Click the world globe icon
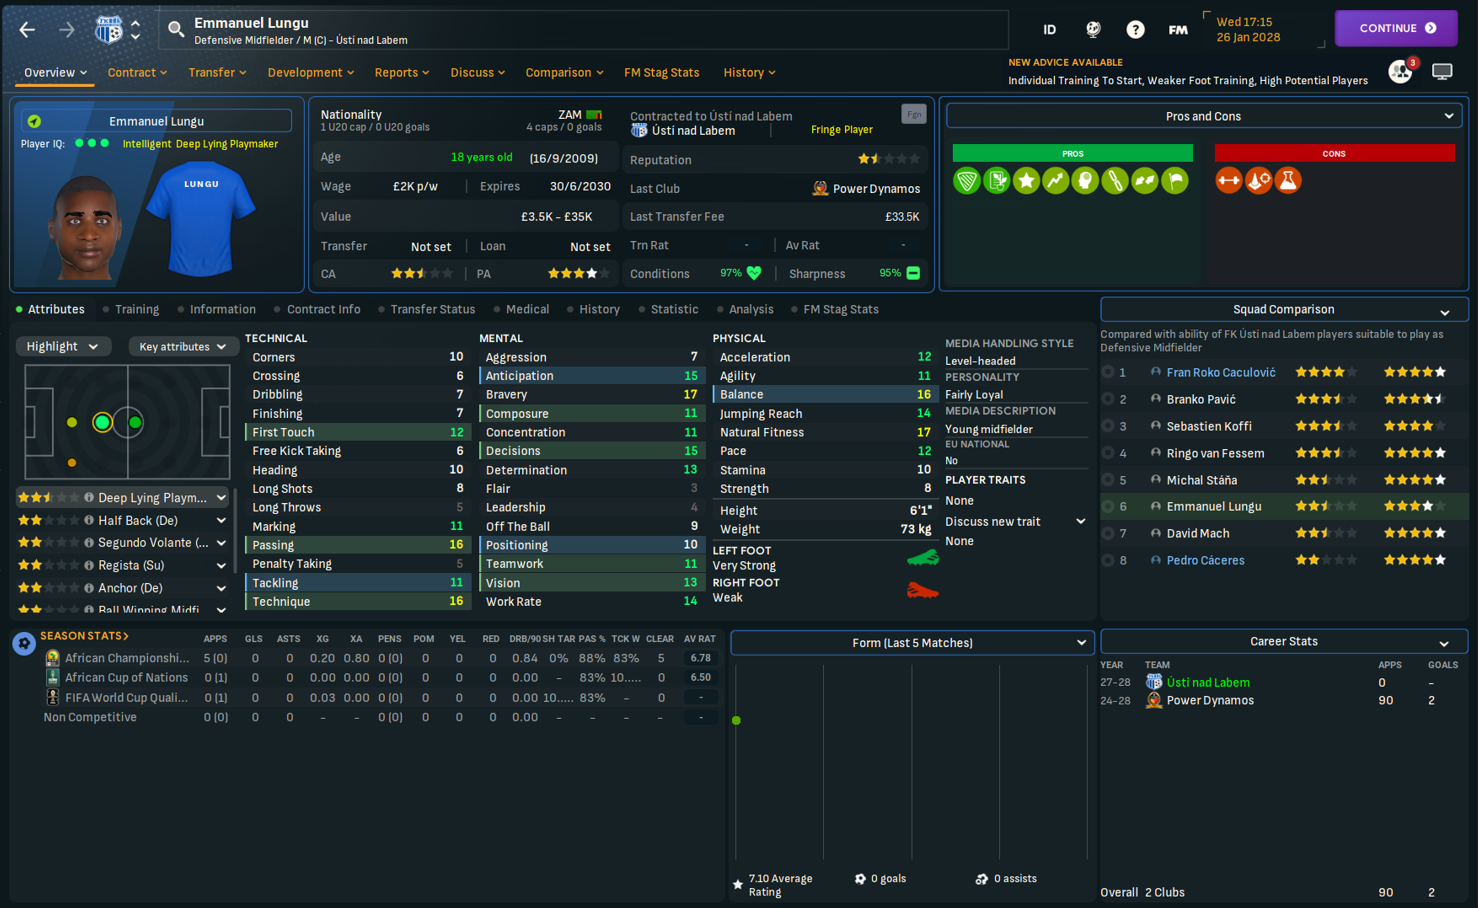 pyautogui.click(x=1093, y=30)
